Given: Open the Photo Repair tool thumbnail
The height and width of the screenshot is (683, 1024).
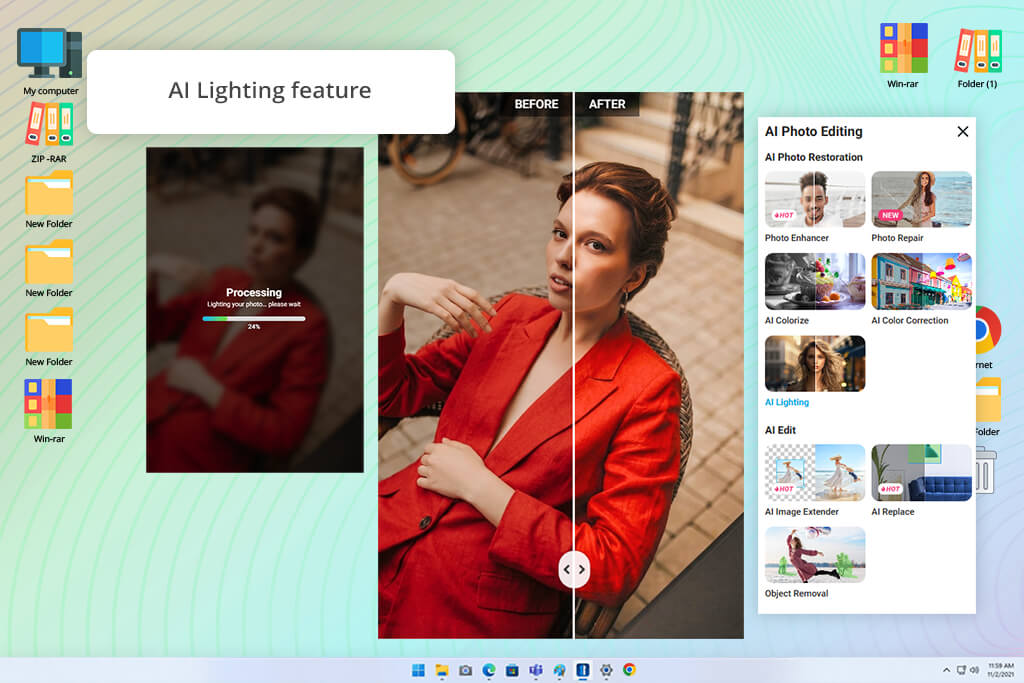Looking at the screenshot, I should click(921, 199).
